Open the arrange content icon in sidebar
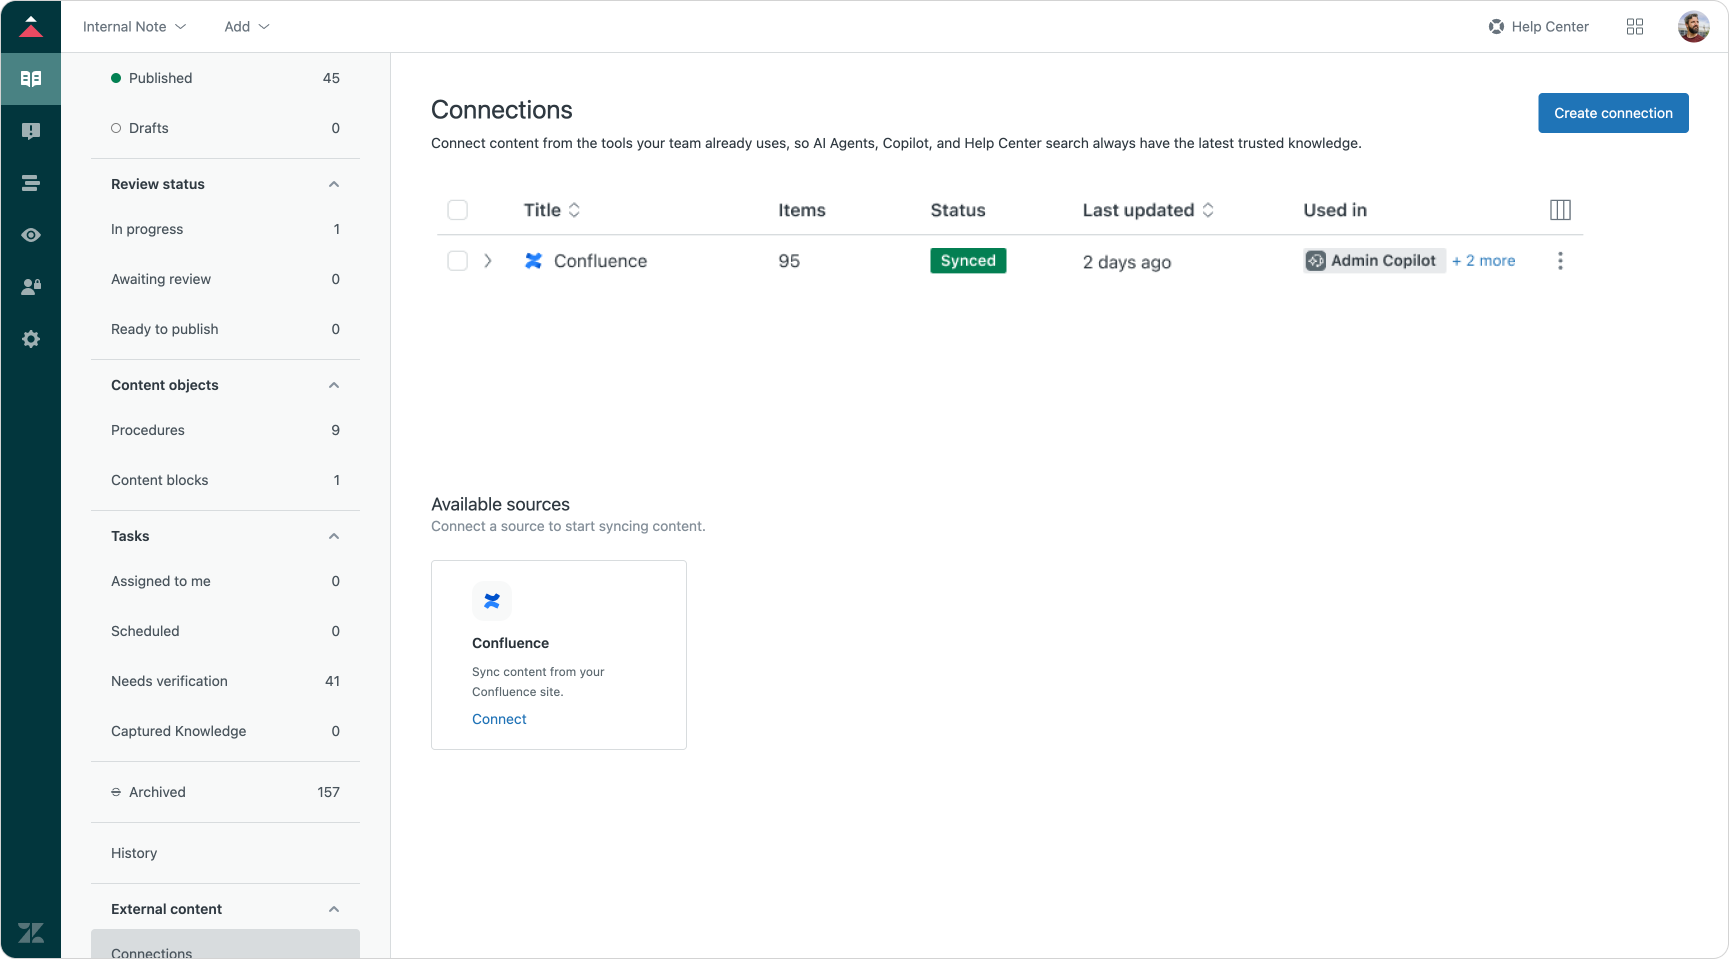 31,183
